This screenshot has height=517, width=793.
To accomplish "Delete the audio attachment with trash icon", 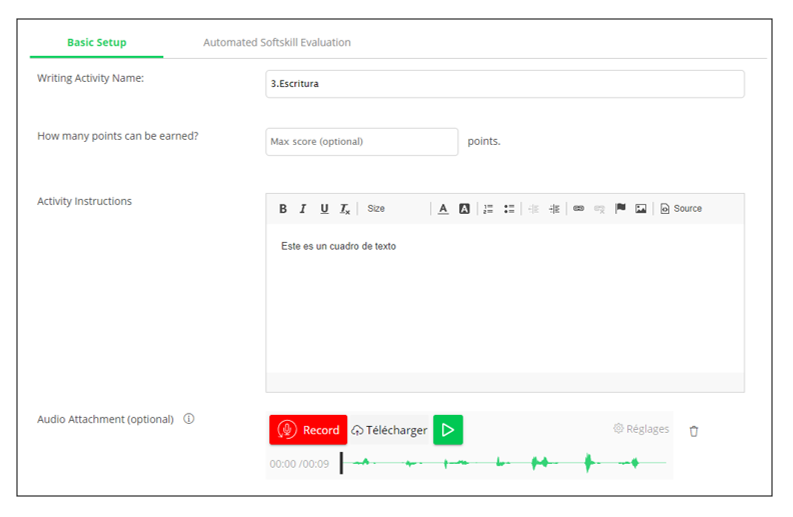I will coord(694,431).
